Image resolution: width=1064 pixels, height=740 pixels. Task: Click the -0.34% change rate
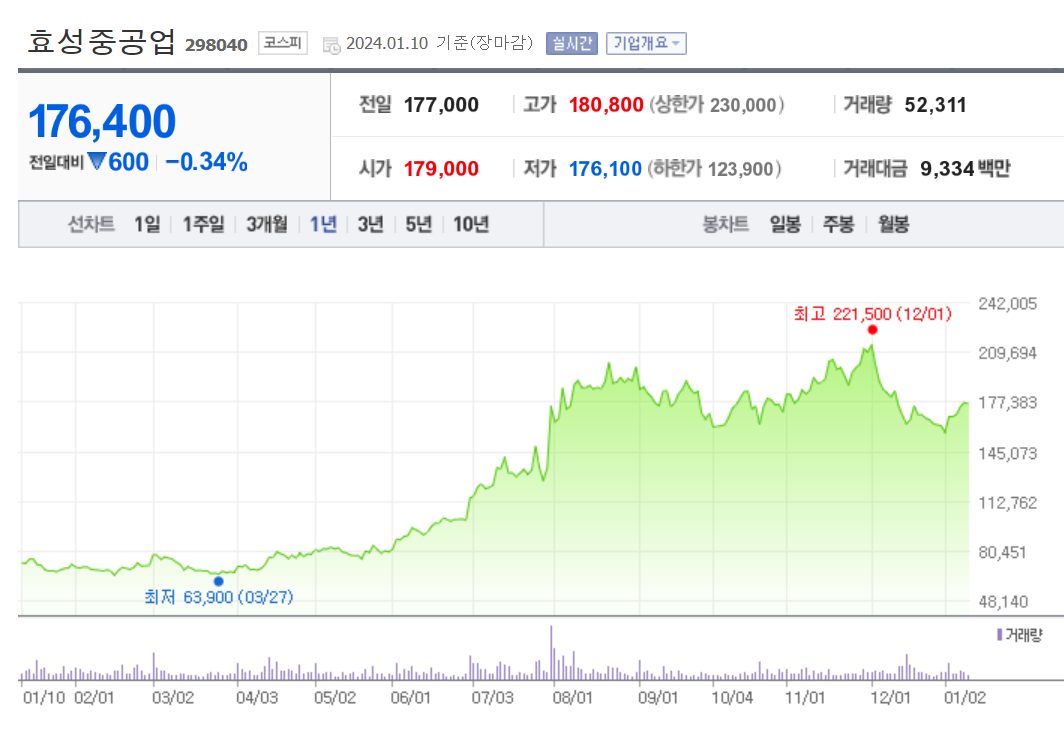[206, 162]
